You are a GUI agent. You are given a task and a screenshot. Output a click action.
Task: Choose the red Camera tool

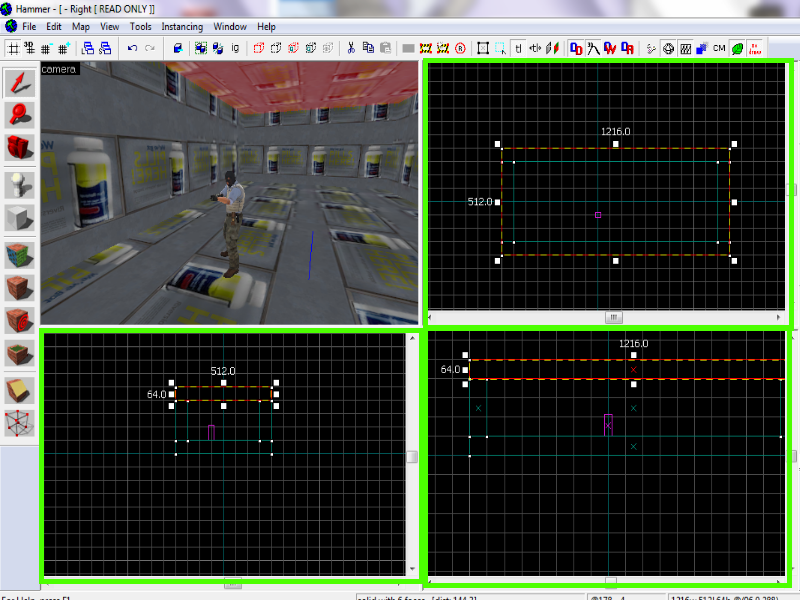coord(19,147)
